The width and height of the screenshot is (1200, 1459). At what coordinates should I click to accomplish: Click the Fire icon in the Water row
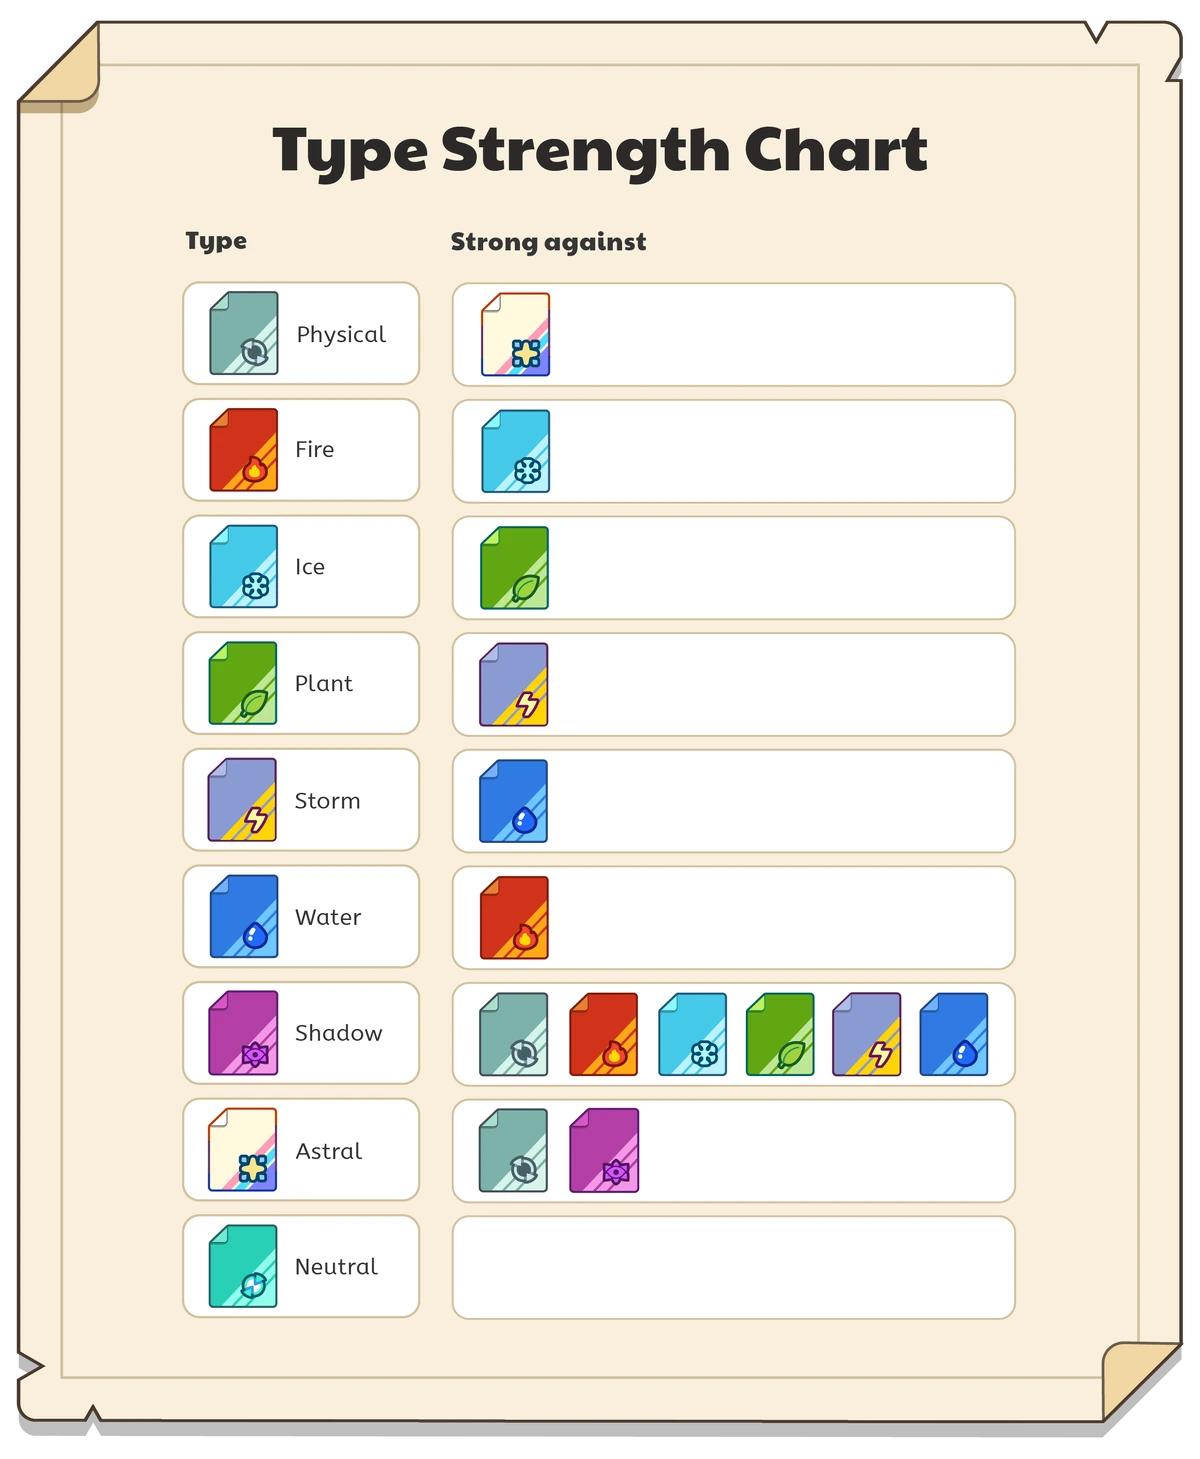pos(515,918)
